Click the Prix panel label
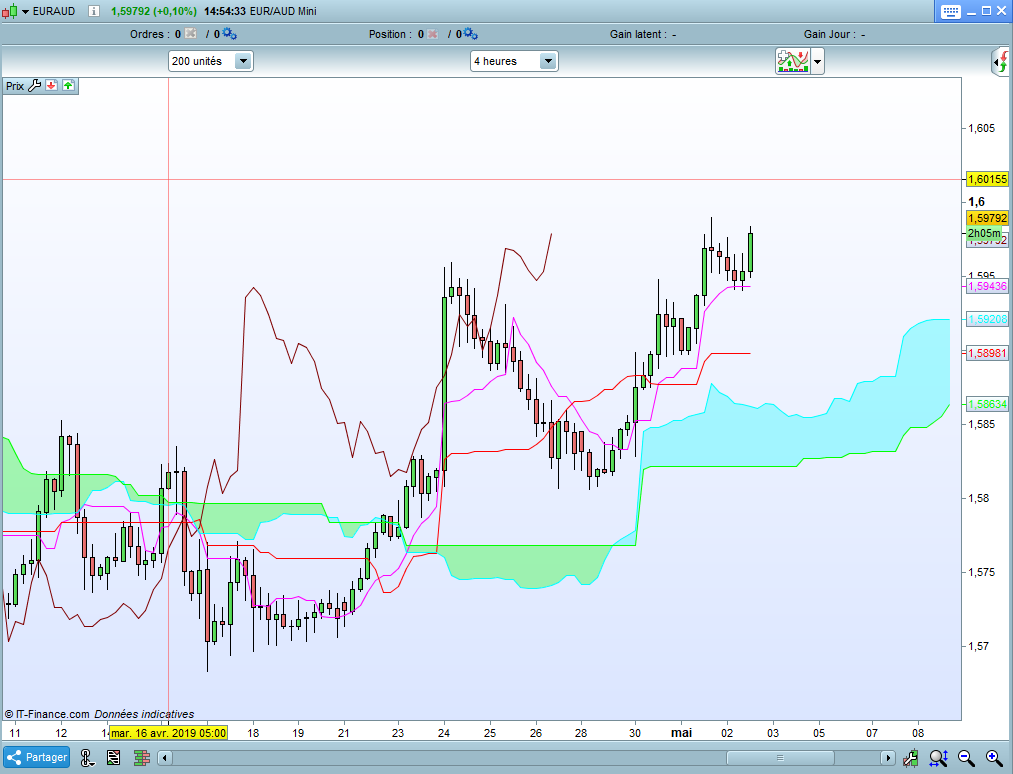 click(15, 86)
